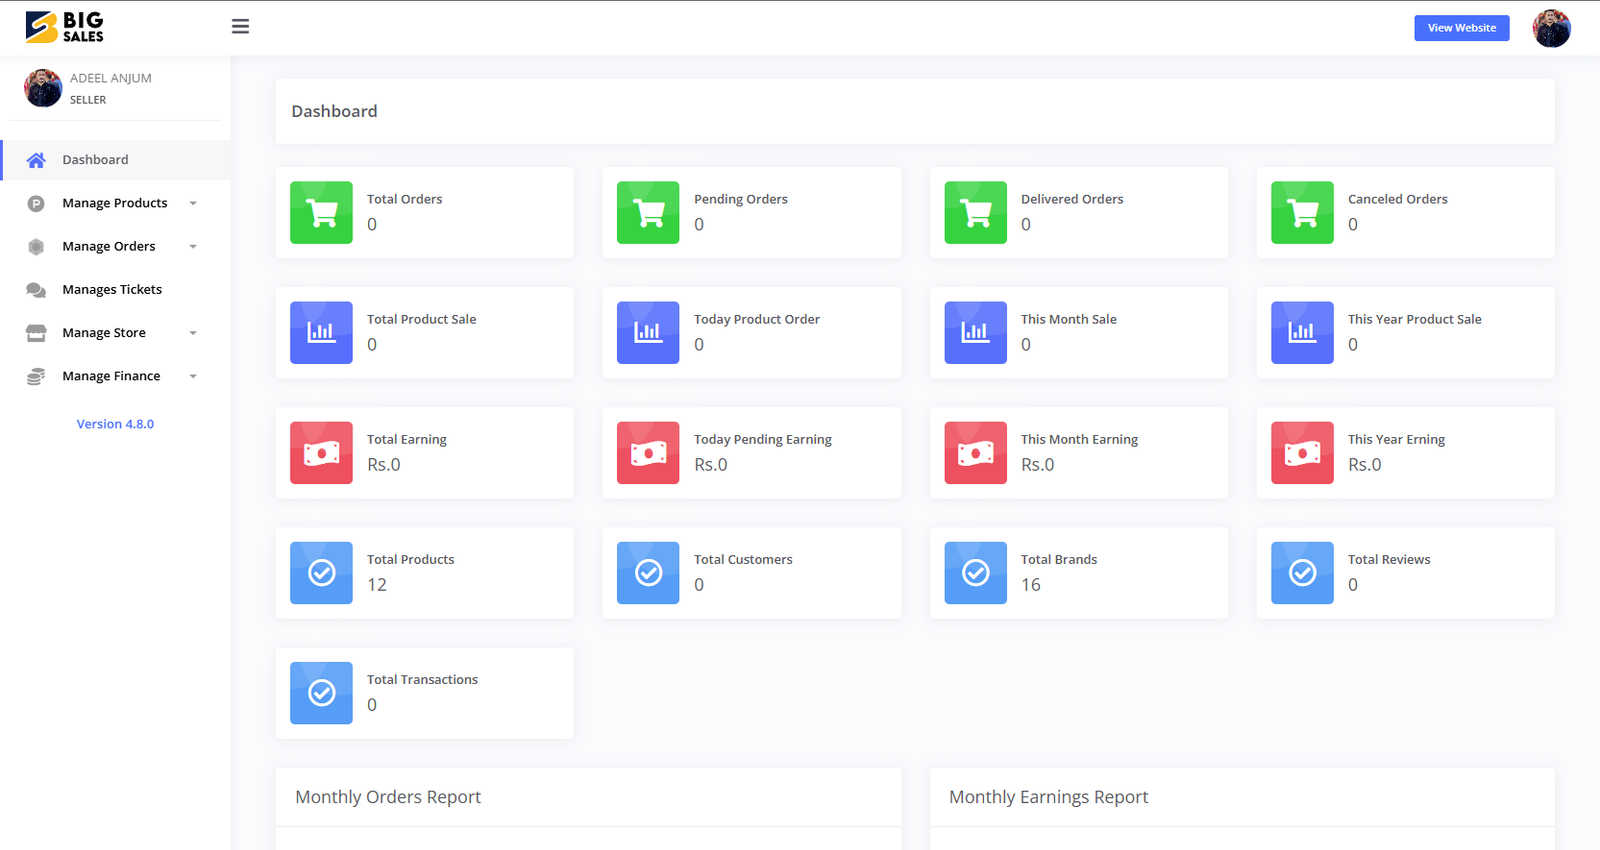The width and height of the screenshot is (1600, 850).
Task: Expand the Manage Store submenu arrow
Action: (193, 333)
